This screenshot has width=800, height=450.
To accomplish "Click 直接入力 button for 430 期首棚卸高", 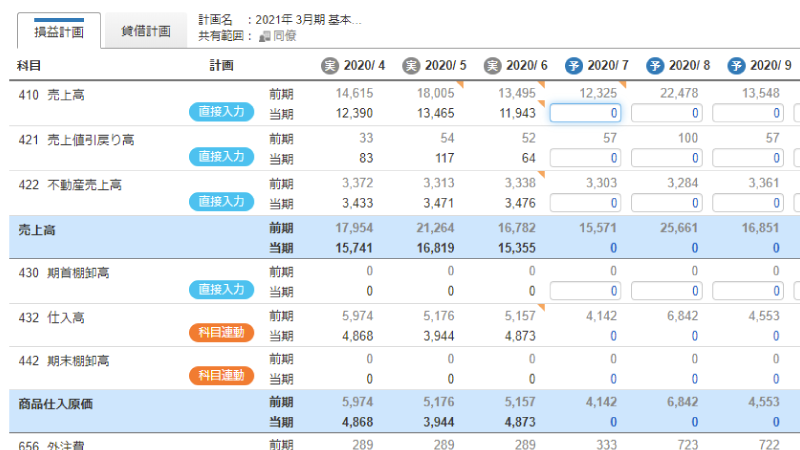I will (221, 289).
